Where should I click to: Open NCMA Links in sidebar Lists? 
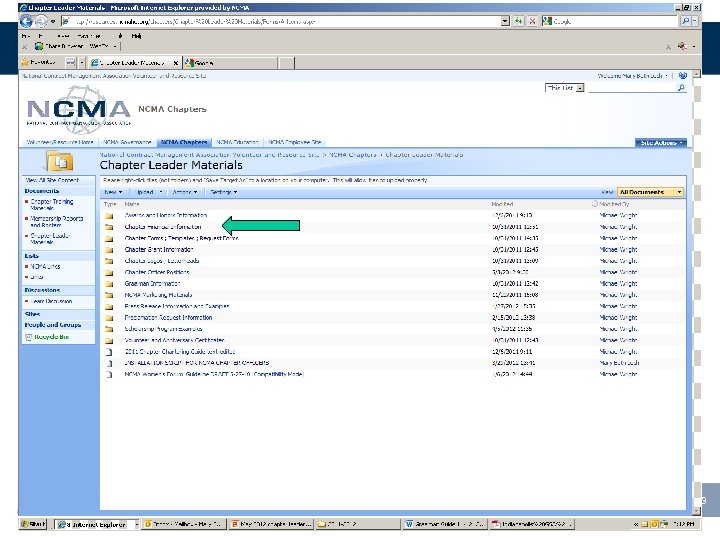pos(45,267)
